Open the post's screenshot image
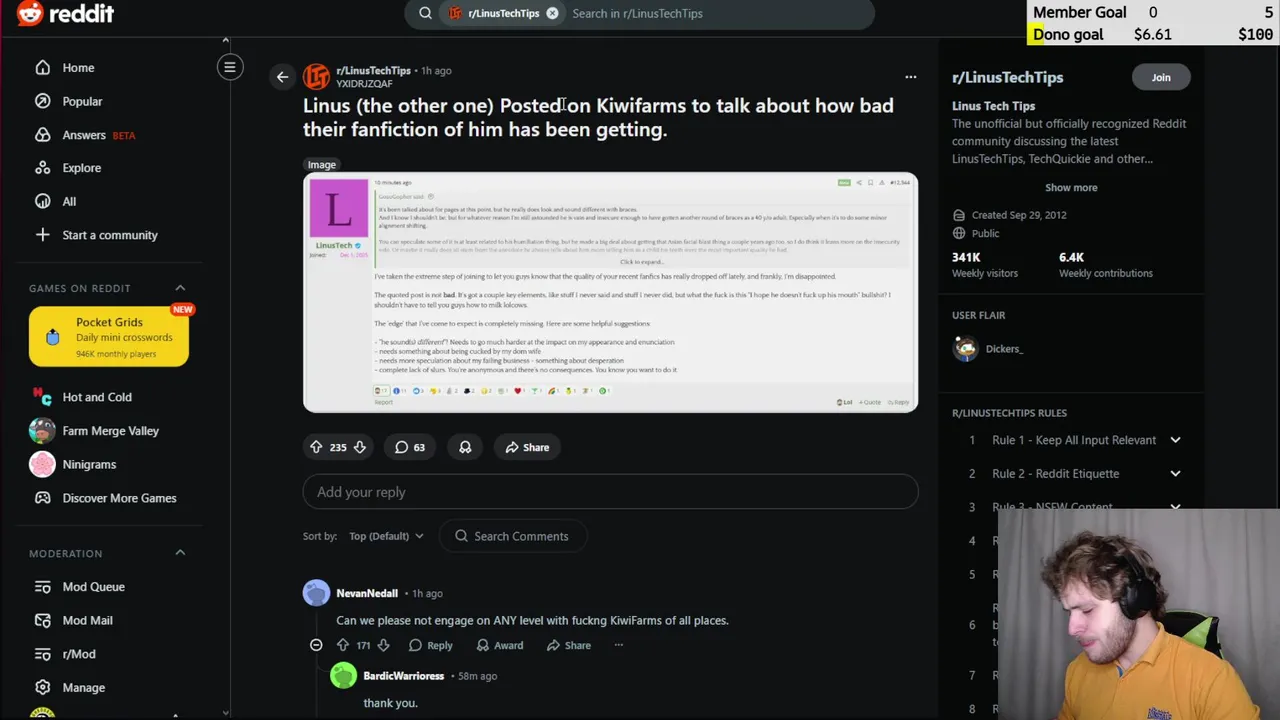Viewport: 1280px width, 720px height. point(610,292)
